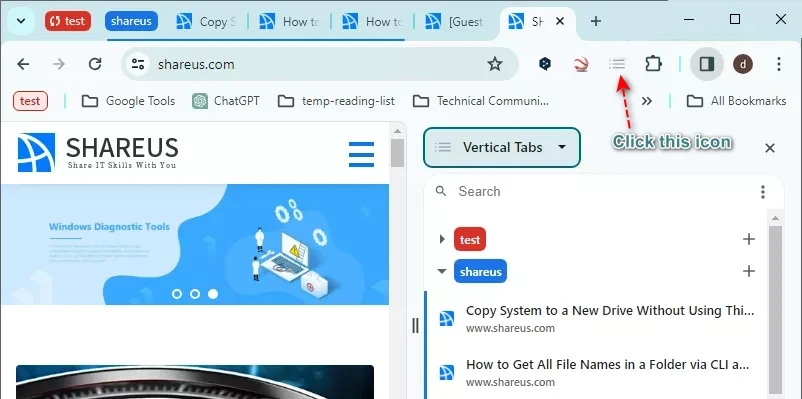Select the third carousel dot
This screenshot has height=399, width=802.
coord(213,294)
